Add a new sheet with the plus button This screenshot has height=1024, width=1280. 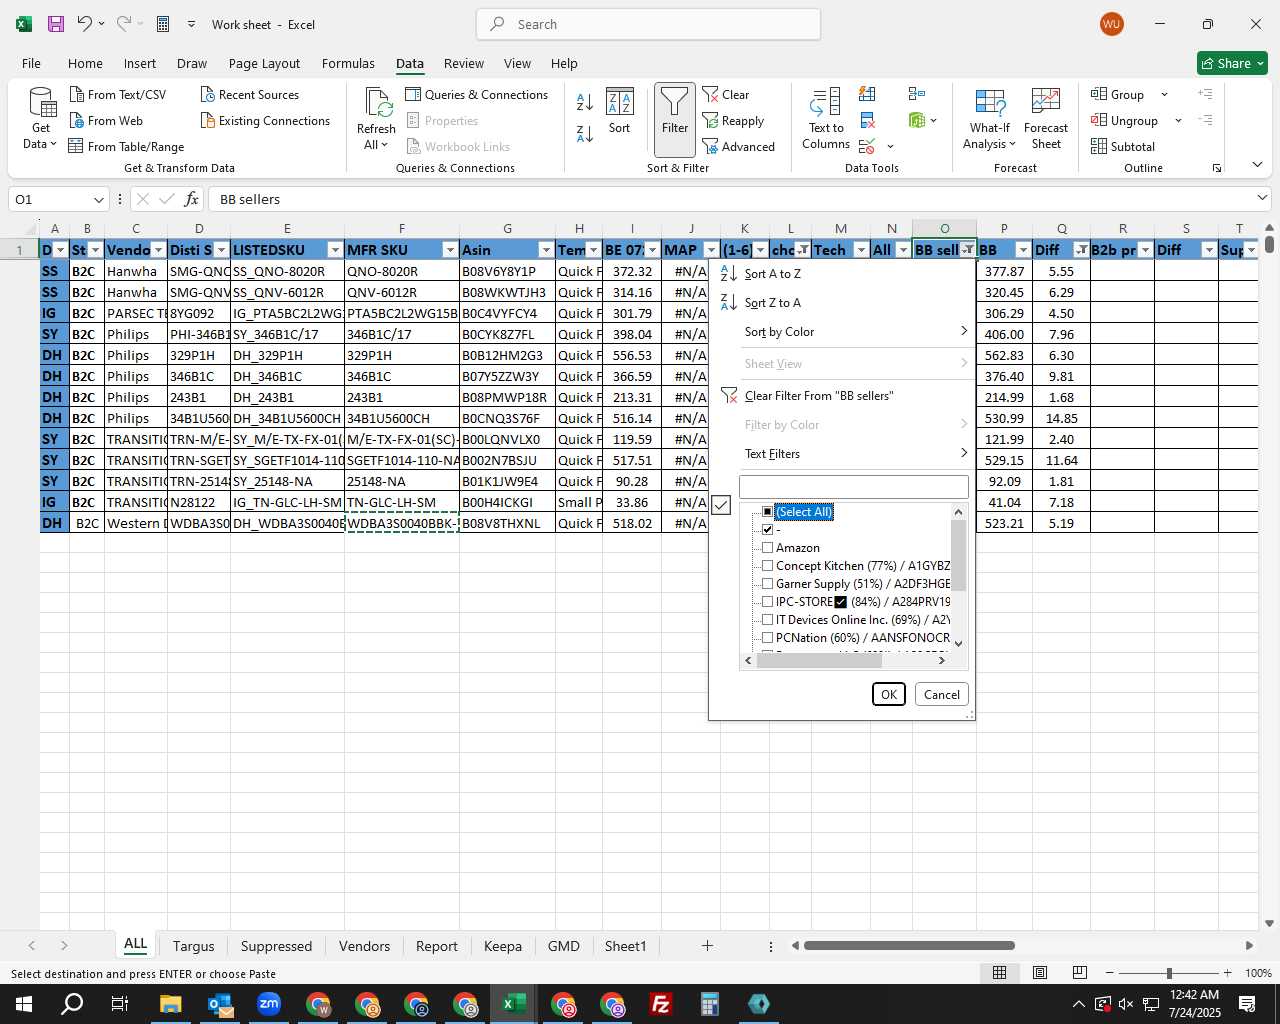coord(707,946)
